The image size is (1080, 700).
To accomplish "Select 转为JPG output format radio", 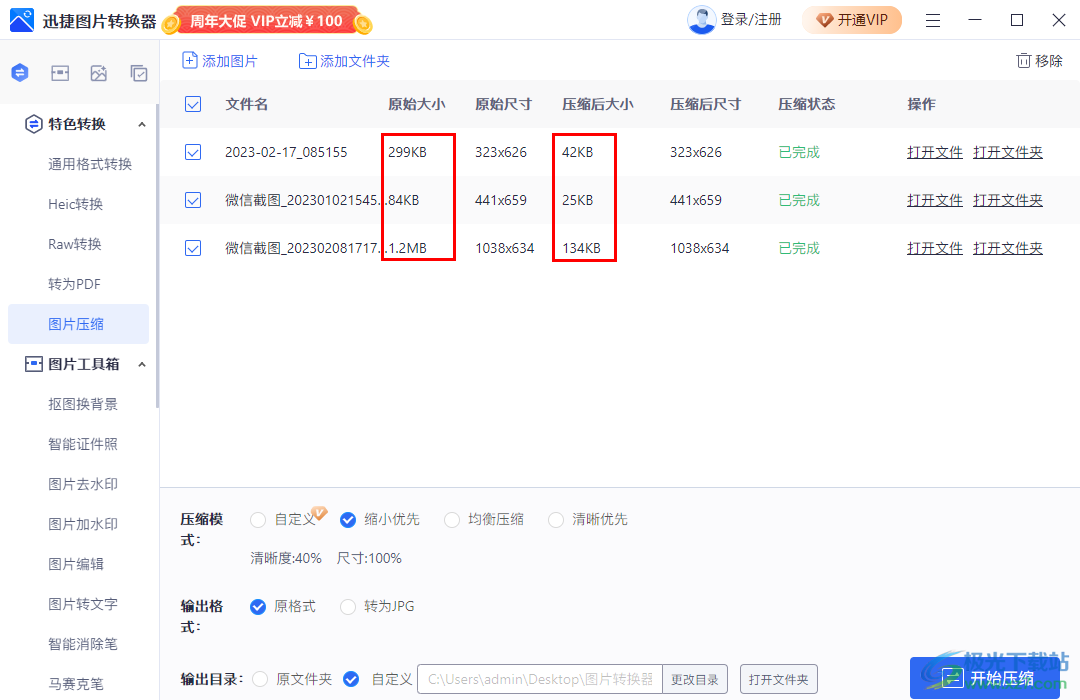I will coord(348,607).
